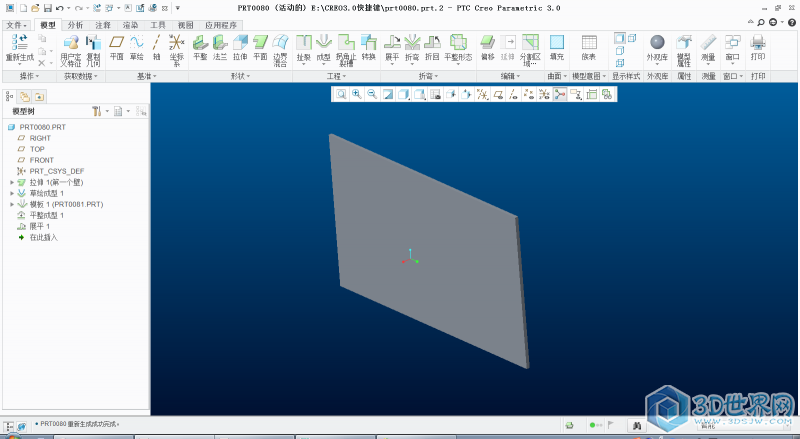Select the 边界混合 boundary blend tool
This screenshot has width=800, height=439.
[x=280, y=51]
